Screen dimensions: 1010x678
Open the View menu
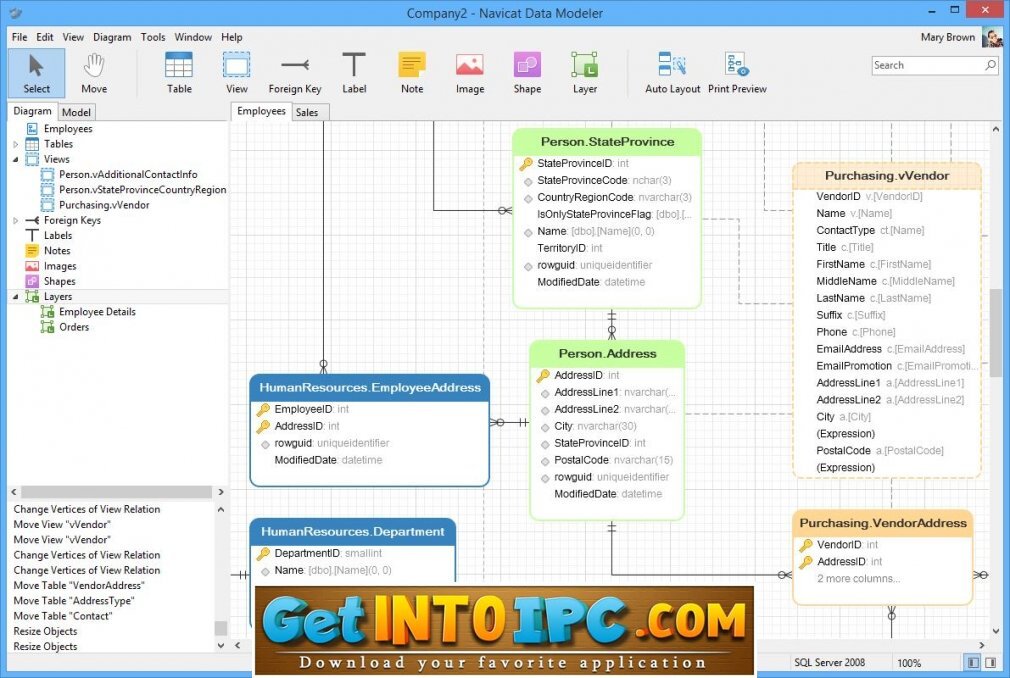pyautogui.click(x=73, y=37)
